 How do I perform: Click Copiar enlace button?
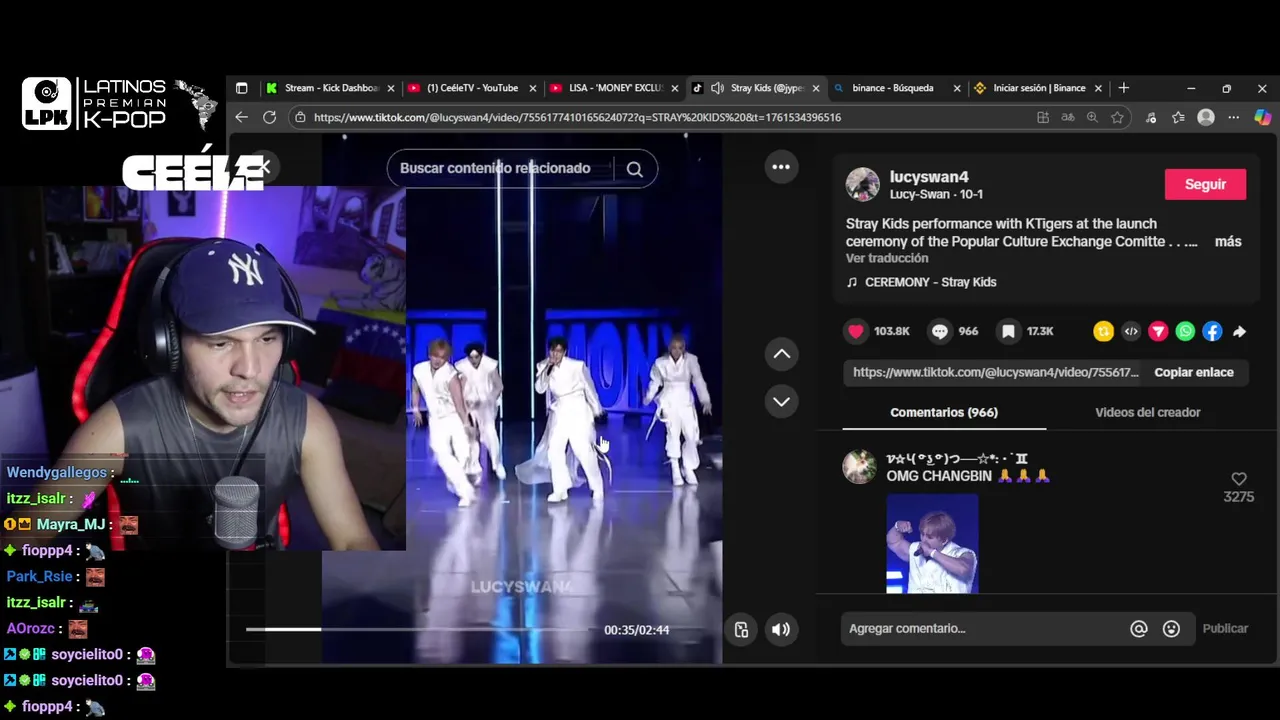[x=1194, y=372]
